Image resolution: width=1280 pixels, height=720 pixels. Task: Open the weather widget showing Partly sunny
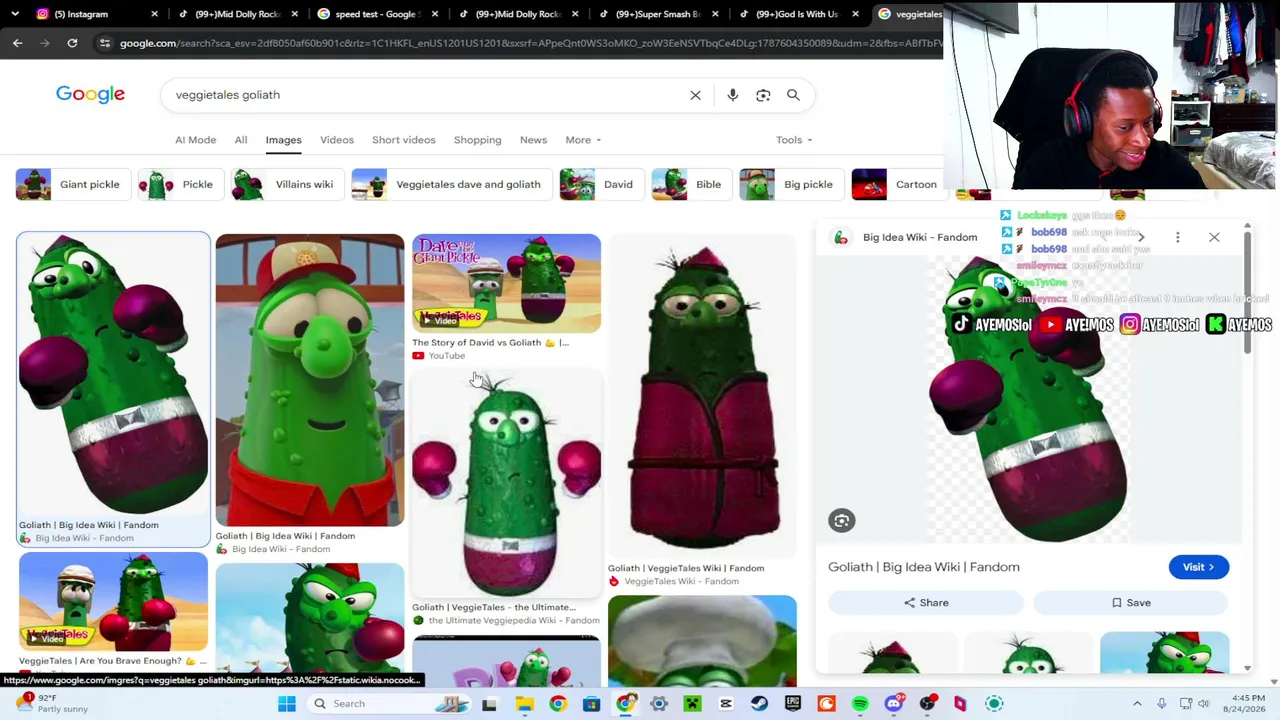click(52, 704)
